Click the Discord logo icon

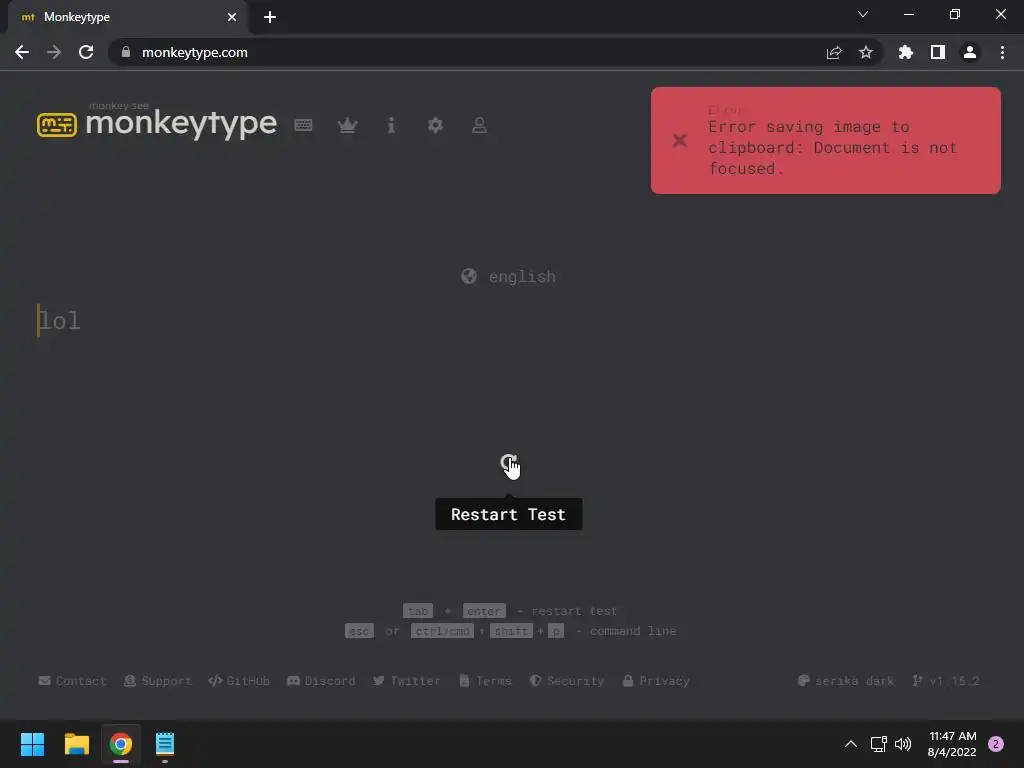[x=293, y=680]
